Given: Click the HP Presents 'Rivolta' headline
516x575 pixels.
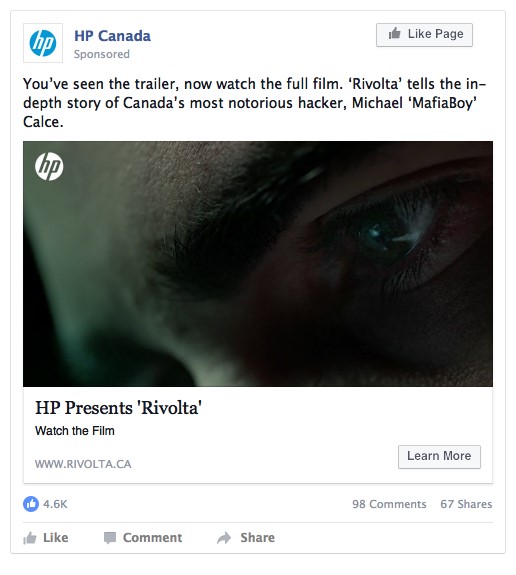Looking at the screenshot, I should [118, 408].
